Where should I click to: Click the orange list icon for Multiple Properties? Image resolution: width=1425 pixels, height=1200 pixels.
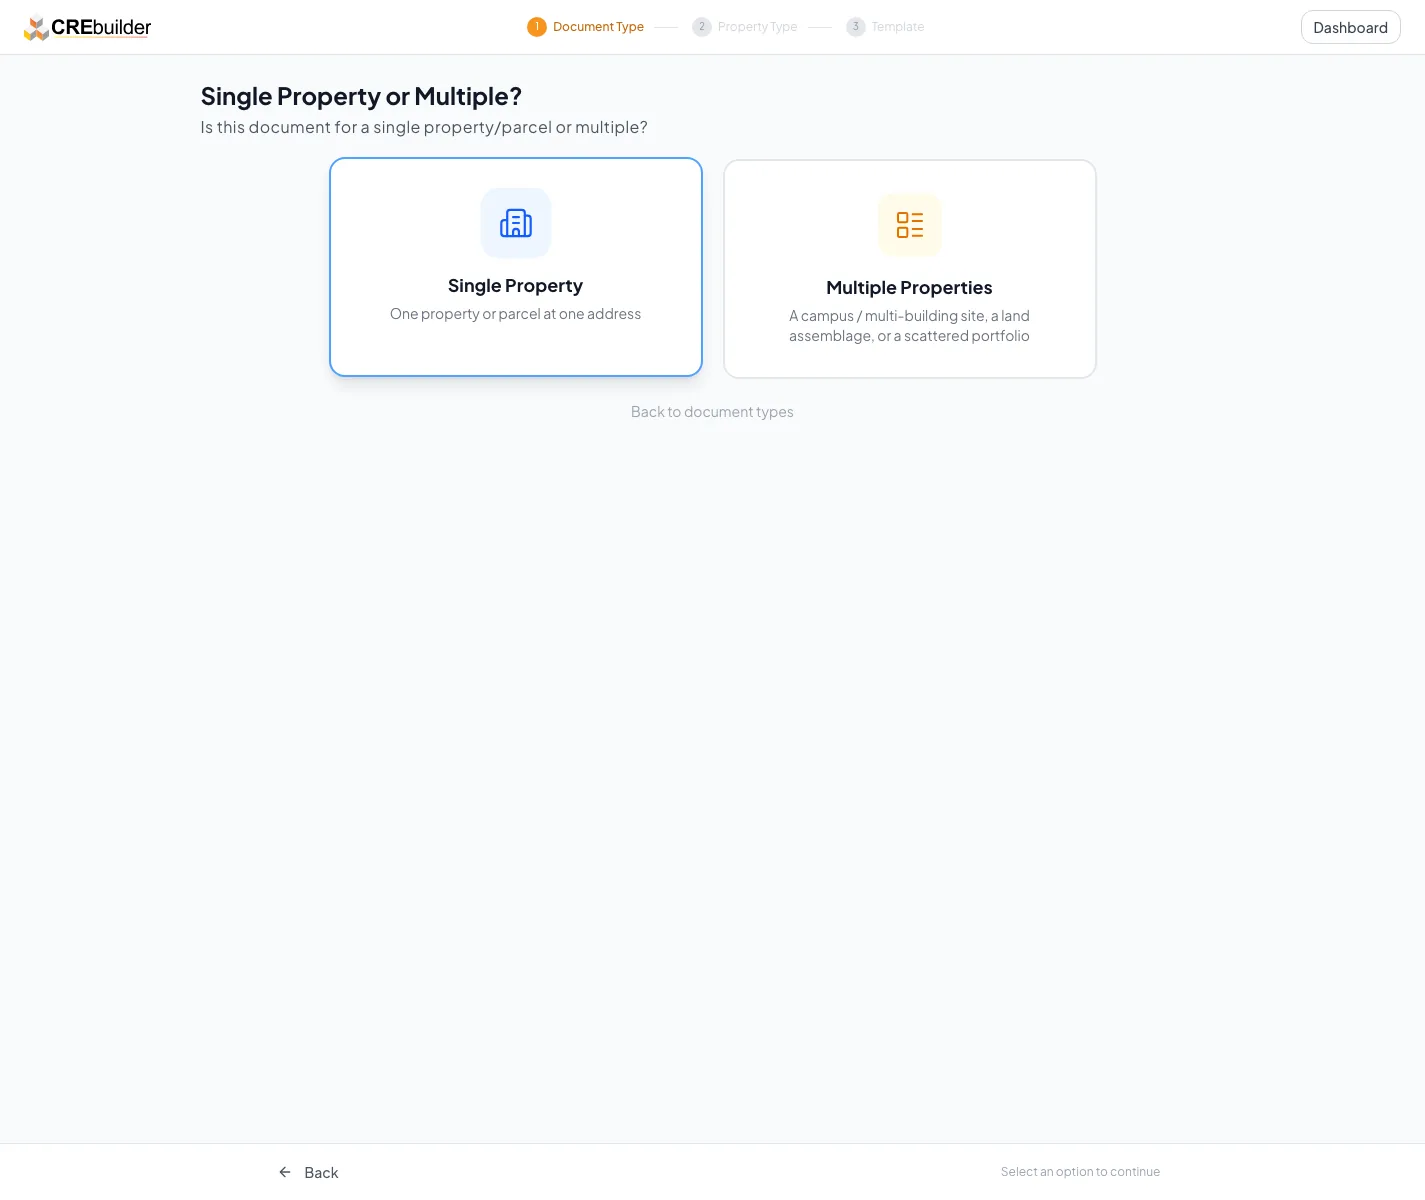point(910,225)
